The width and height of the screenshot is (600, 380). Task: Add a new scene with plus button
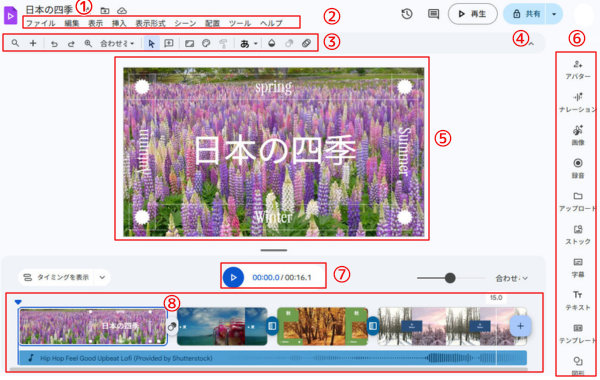(520, 326)
